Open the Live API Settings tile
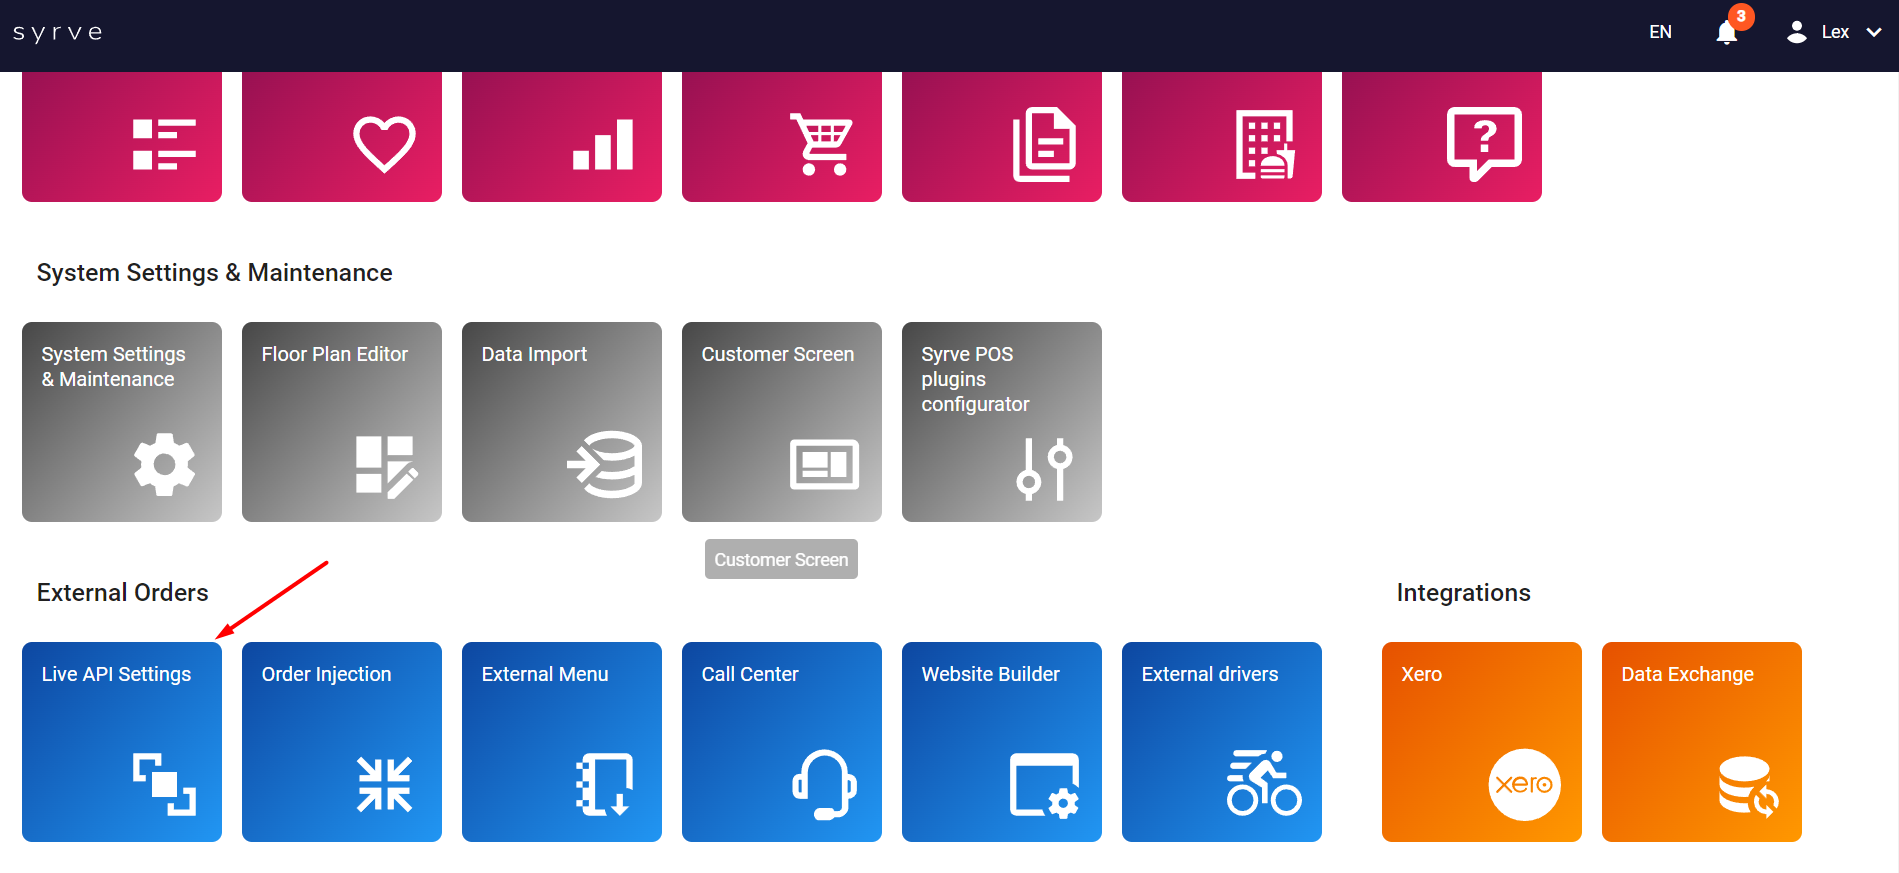Viewport: 1899px width, 873px height. pos(122,741)
